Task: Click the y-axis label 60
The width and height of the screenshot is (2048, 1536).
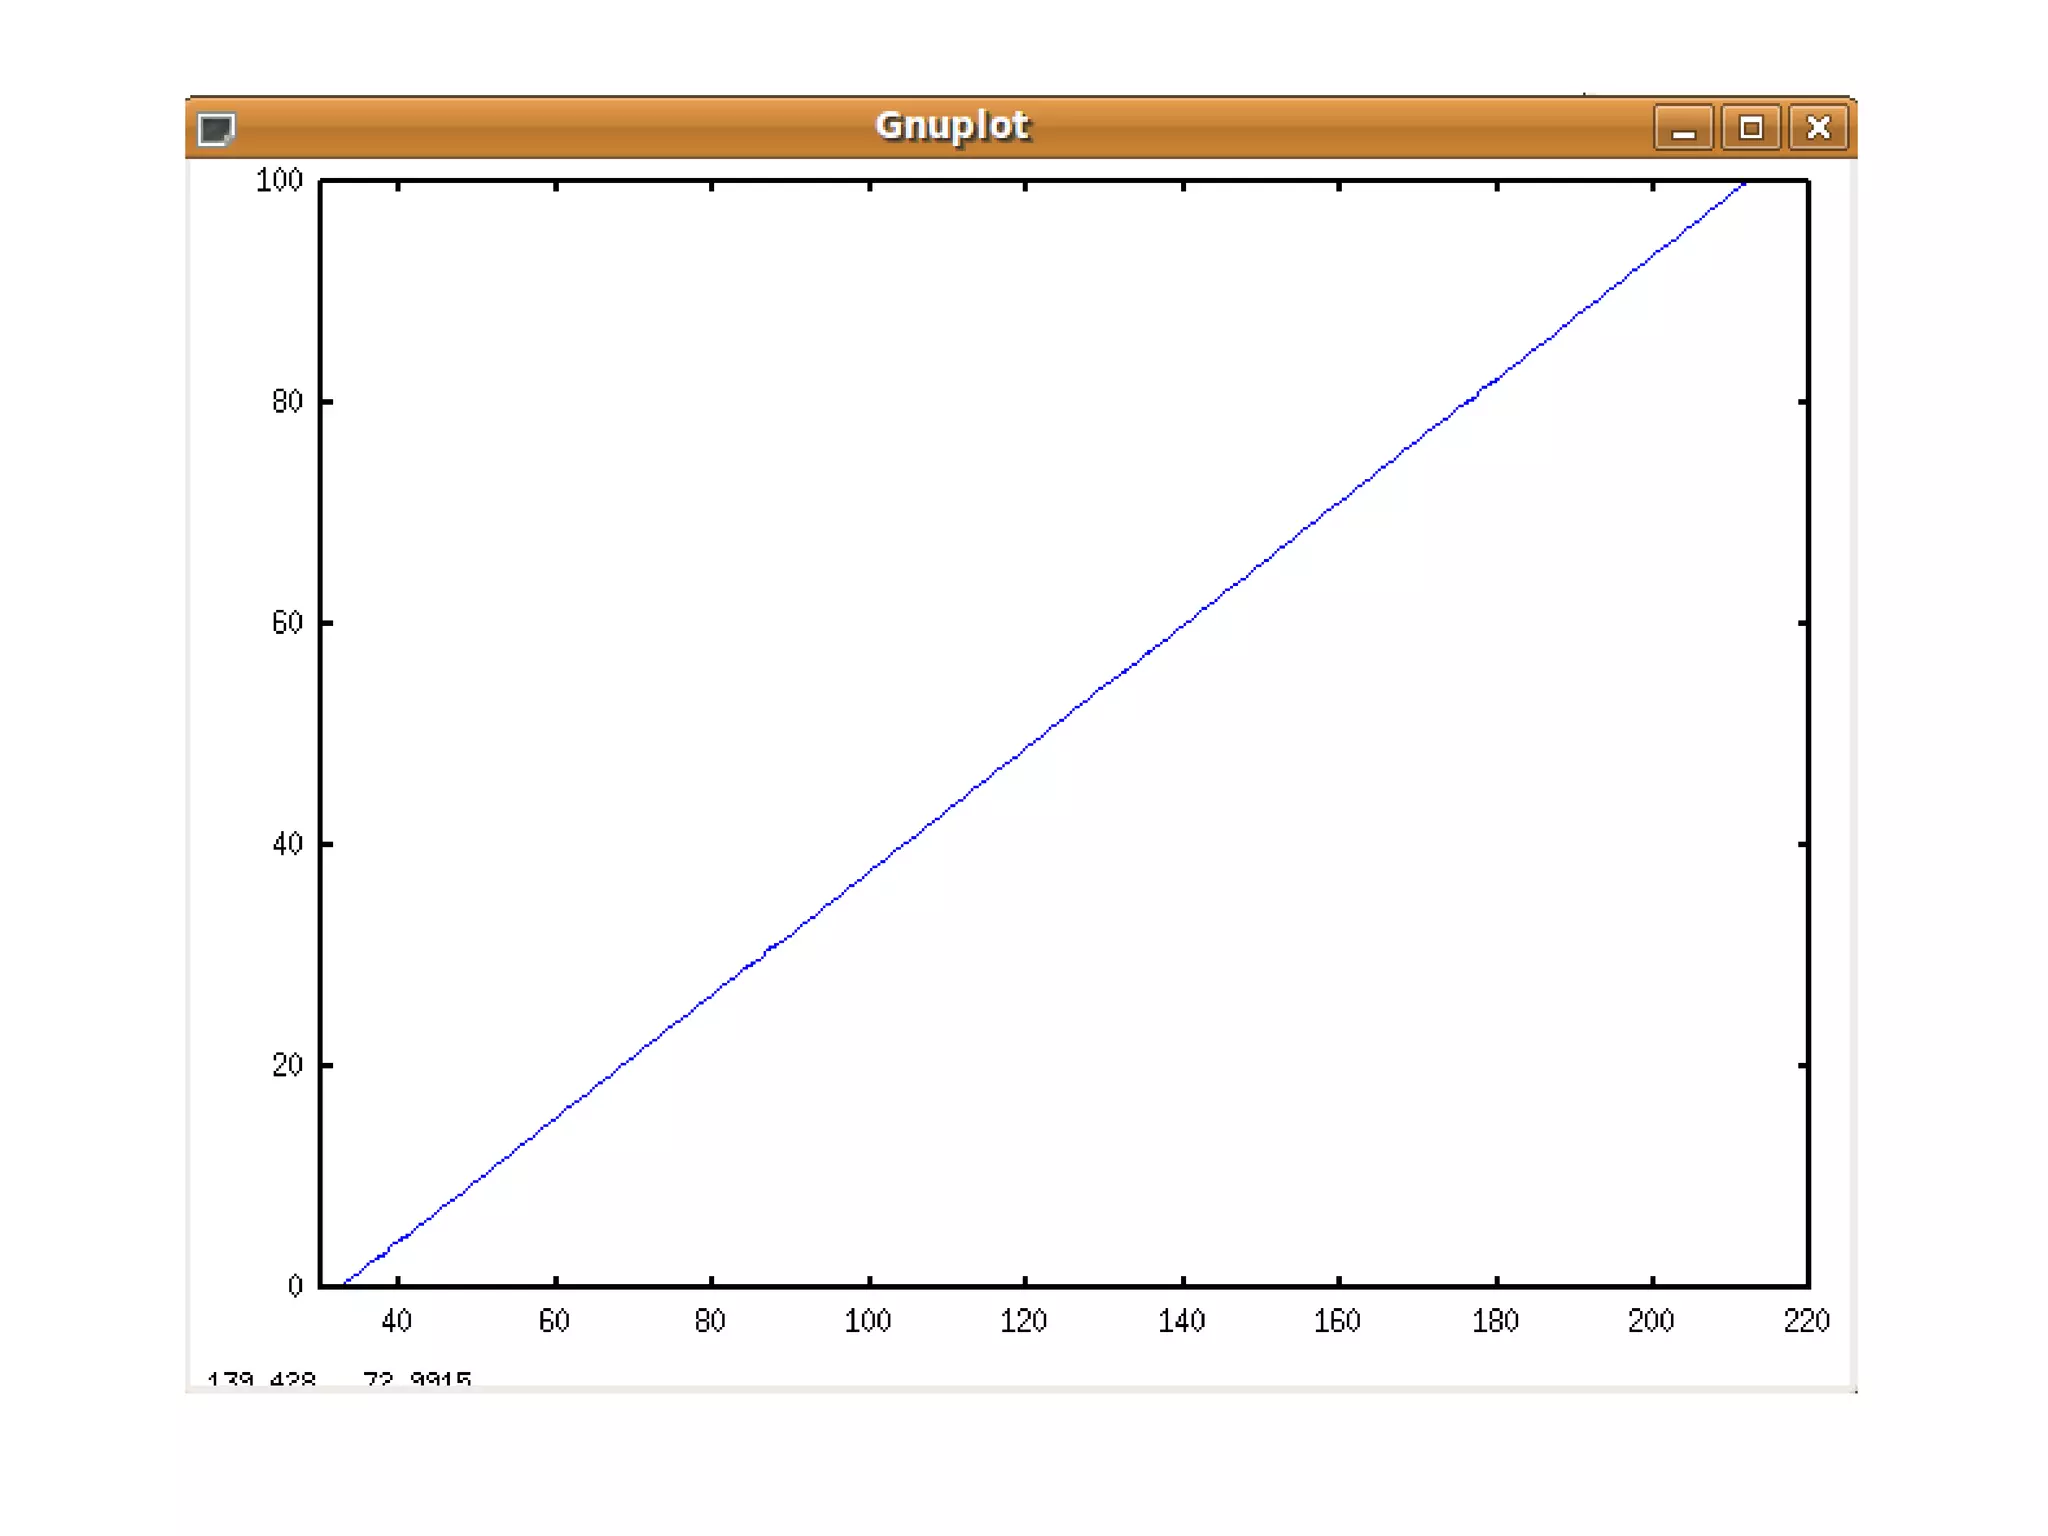Action: pyautogui.click(x=287, y=623)
